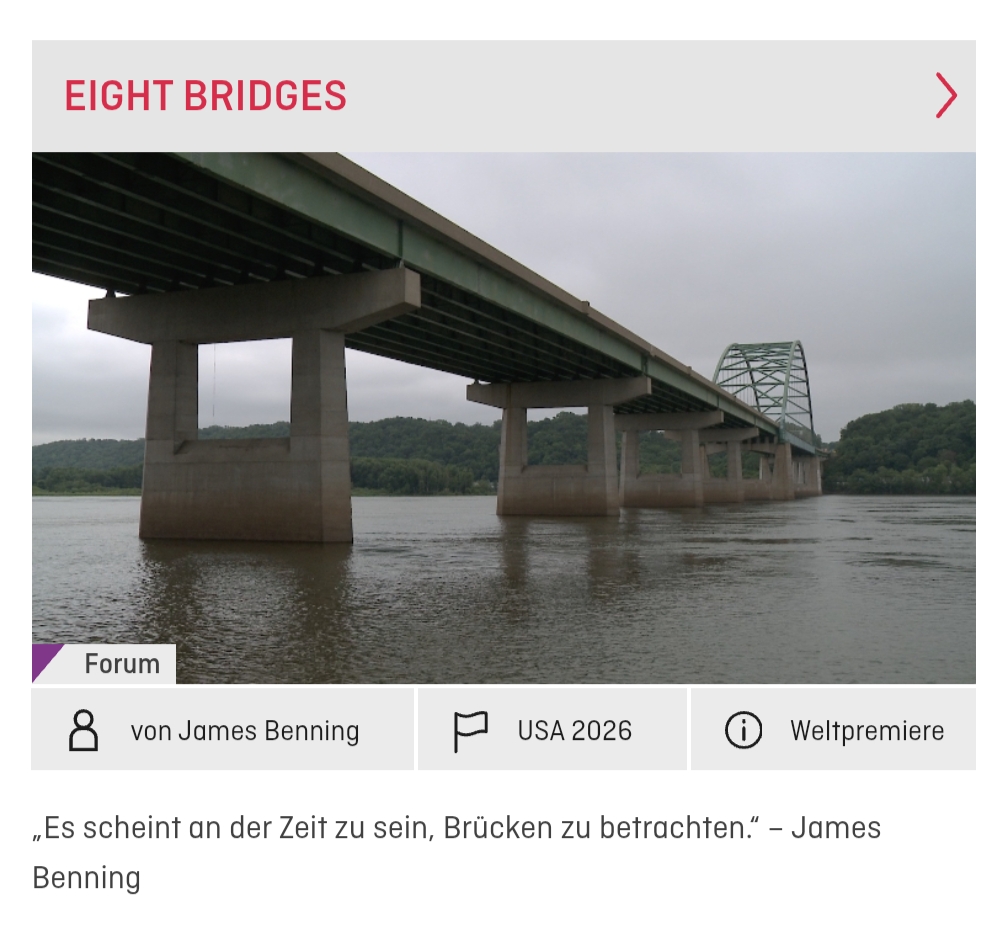Open film details via the red chevron arrow
This screenshot has width=1008, height=932.
pos(946,96)
